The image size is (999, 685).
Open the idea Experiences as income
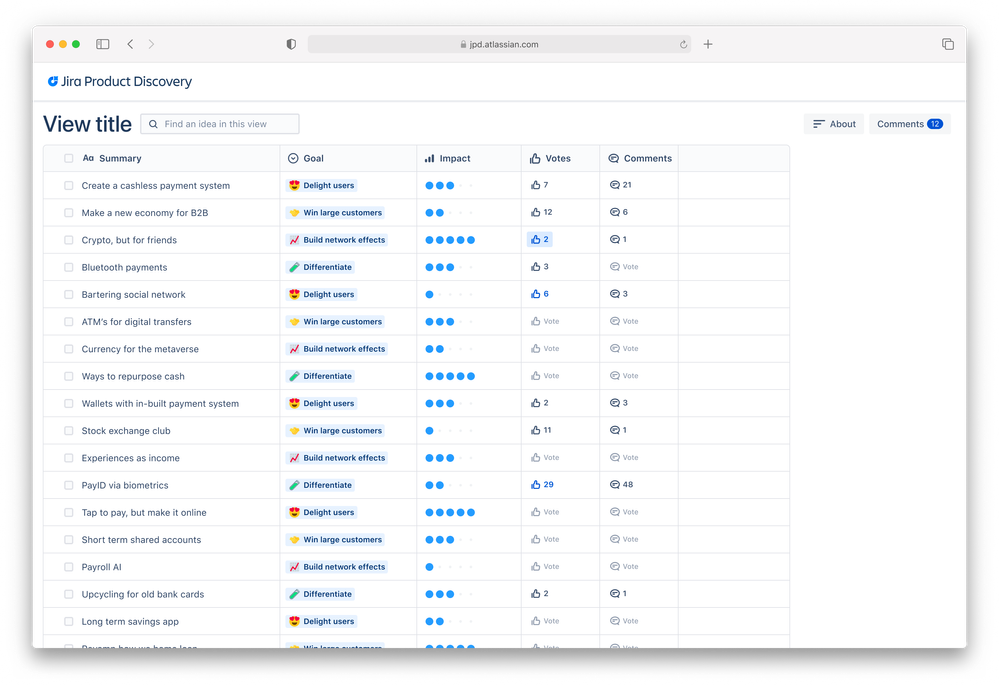[x=131, y=458]
